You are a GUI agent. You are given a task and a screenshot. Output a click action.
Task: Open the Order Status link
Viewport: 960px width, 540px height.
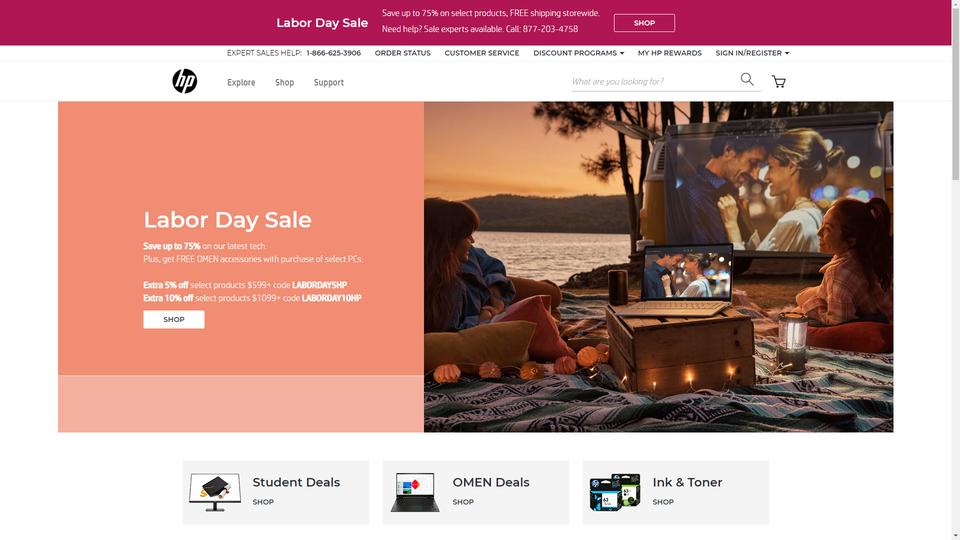tap(402, 53)
